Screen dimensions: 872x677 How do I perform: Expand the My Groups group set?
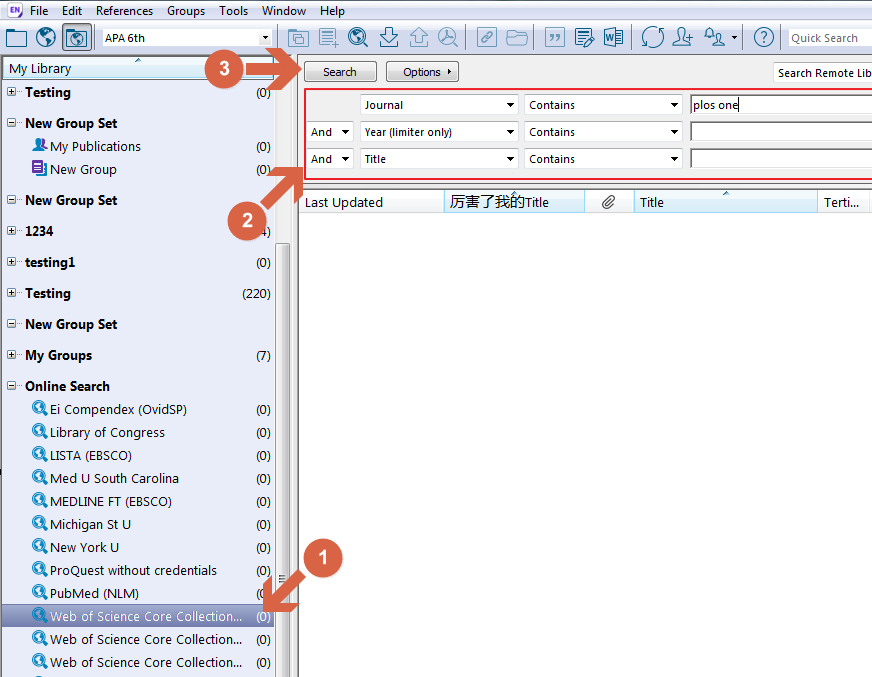pyautogui.click(x=11, y=354)
